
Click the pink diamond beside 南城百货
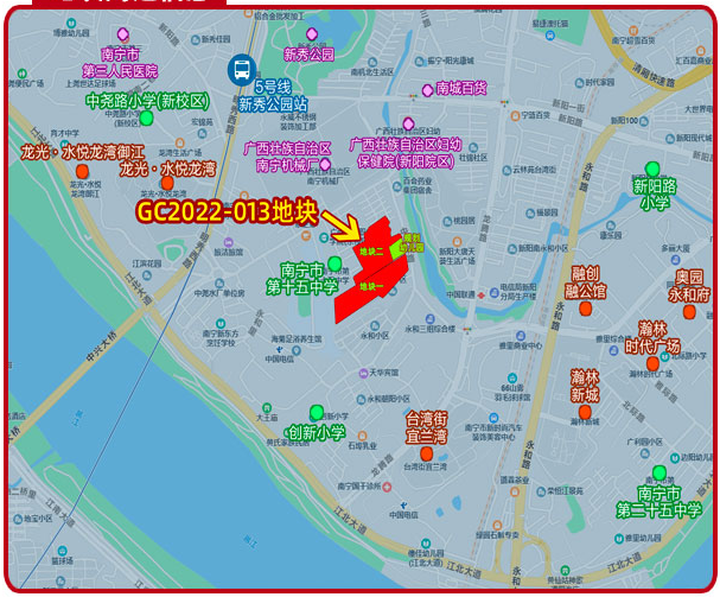click(x=427, y=88)
